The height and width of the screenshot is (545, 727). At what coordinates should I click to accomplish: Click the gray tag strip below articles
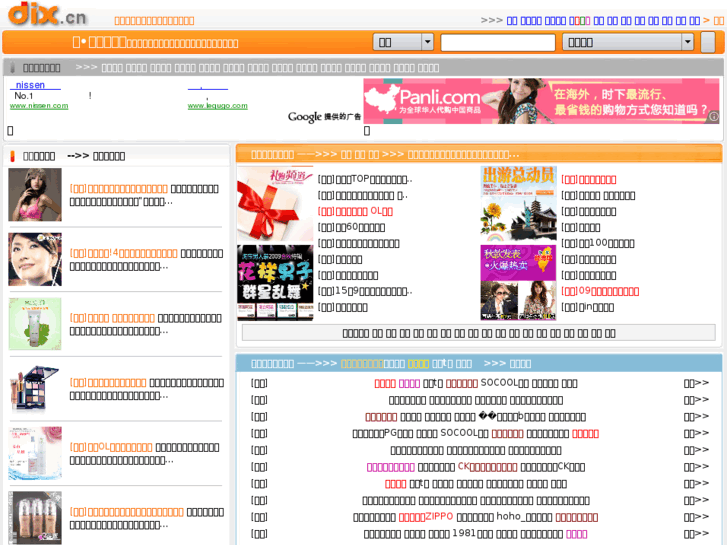(478, 333)
